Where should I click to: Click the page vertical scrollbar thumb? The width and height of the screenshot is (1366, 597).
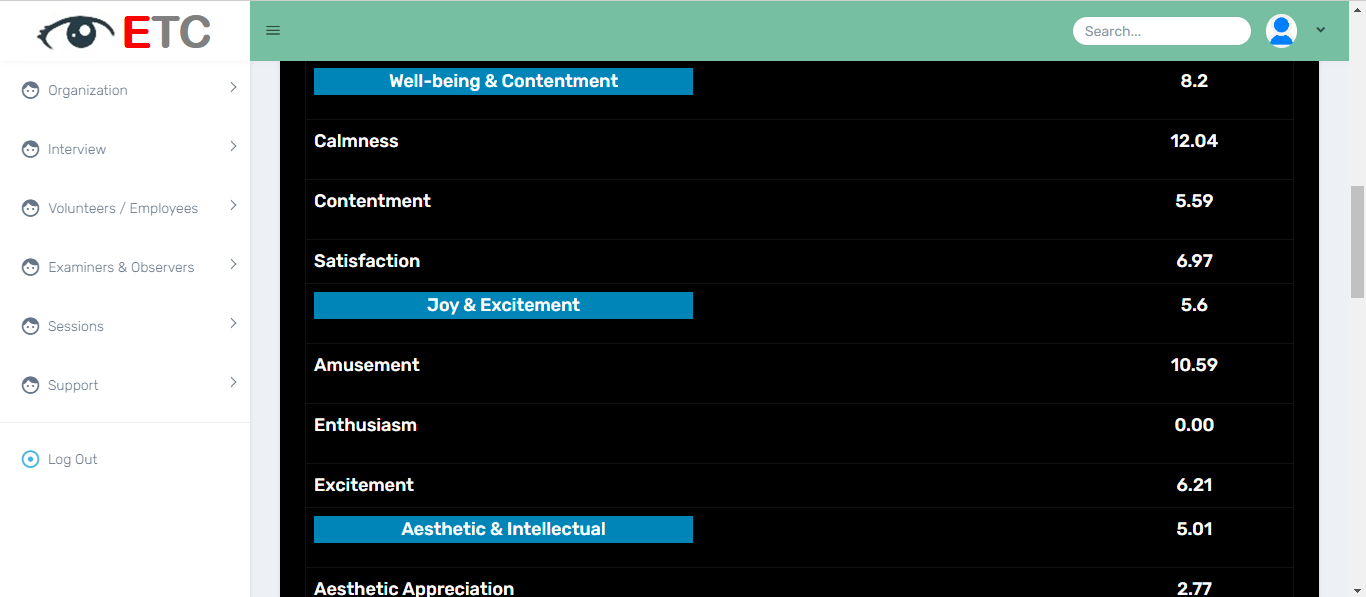coord(1357,241)
